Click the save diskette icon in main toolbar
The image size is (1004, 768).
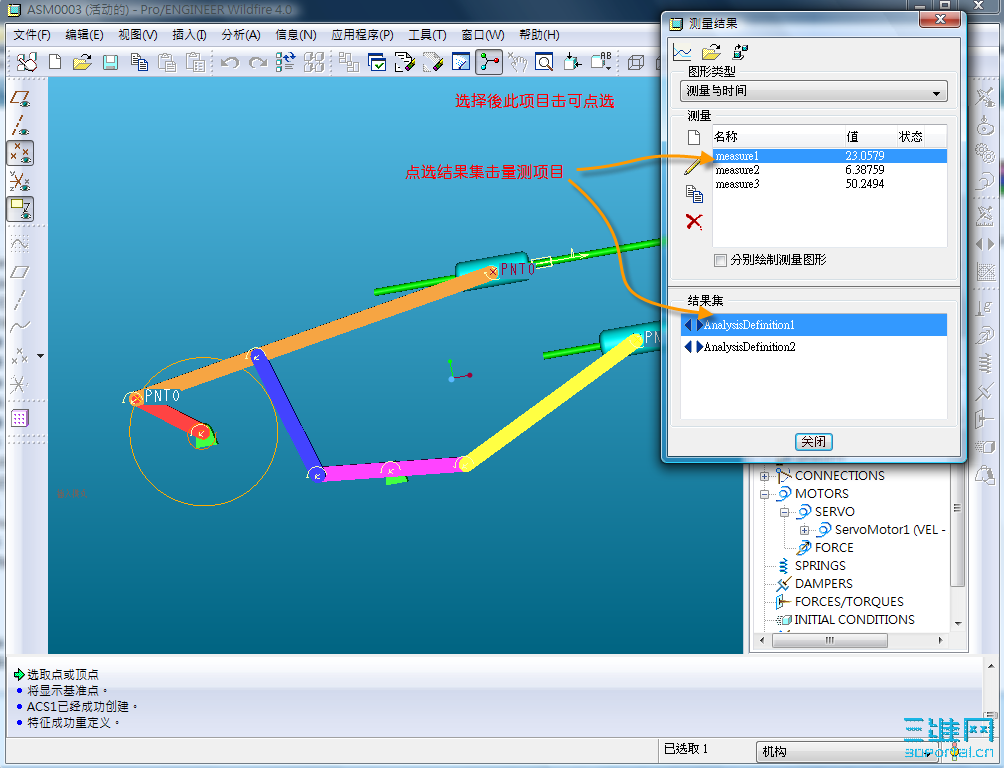110,62
